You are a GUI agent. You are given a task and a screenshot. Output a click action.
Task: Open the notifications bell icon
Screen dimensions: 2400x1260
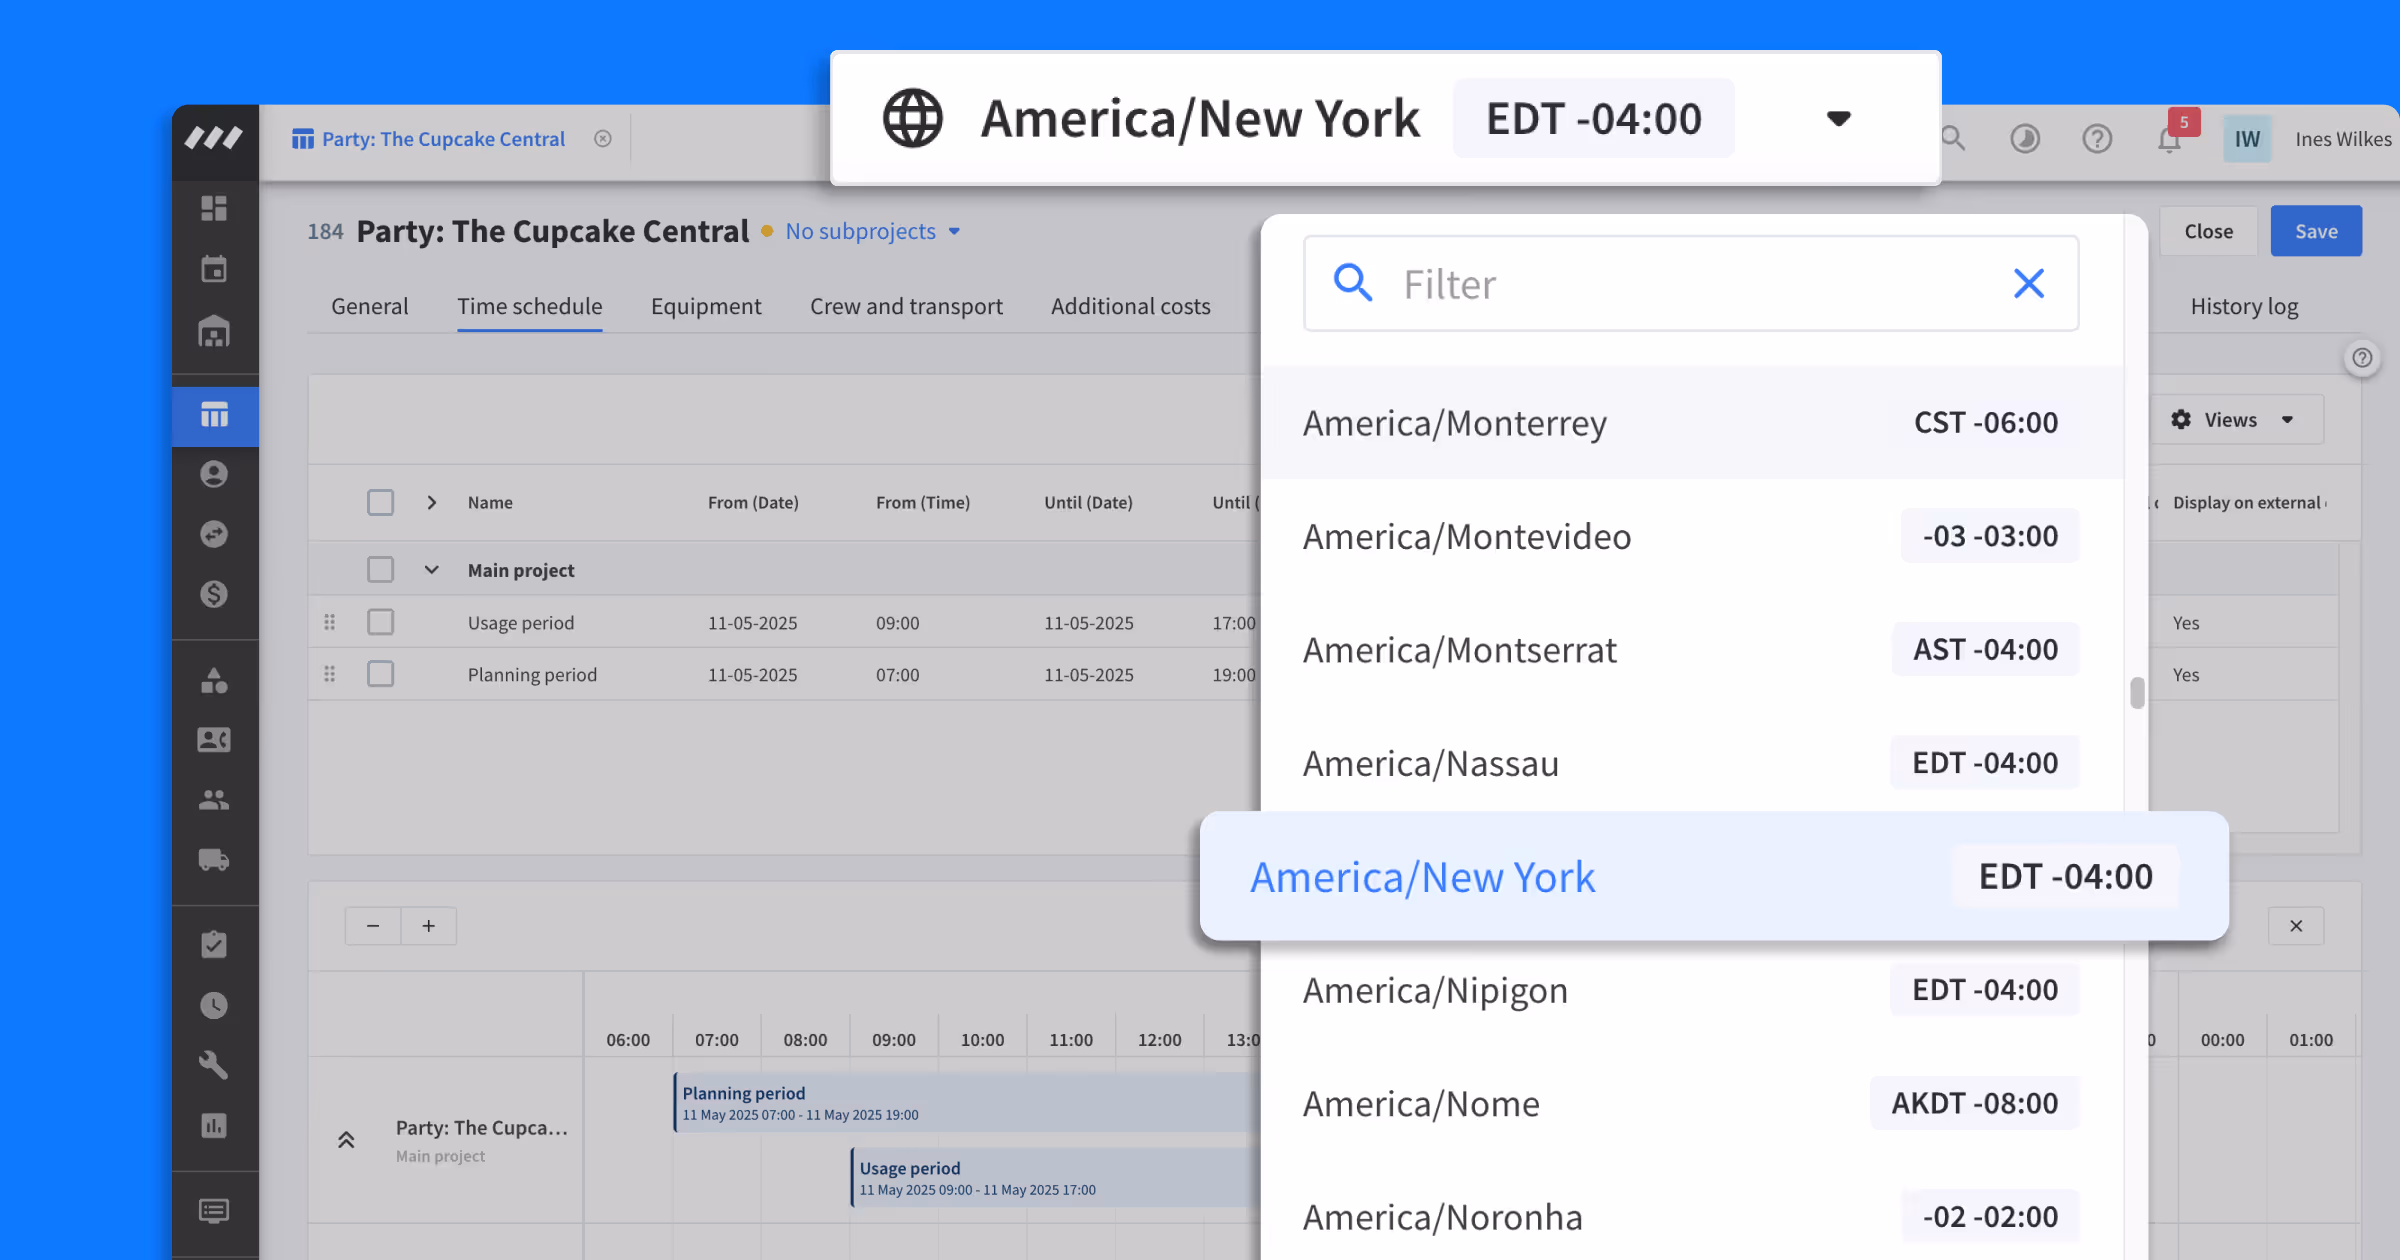(2168, 139)
